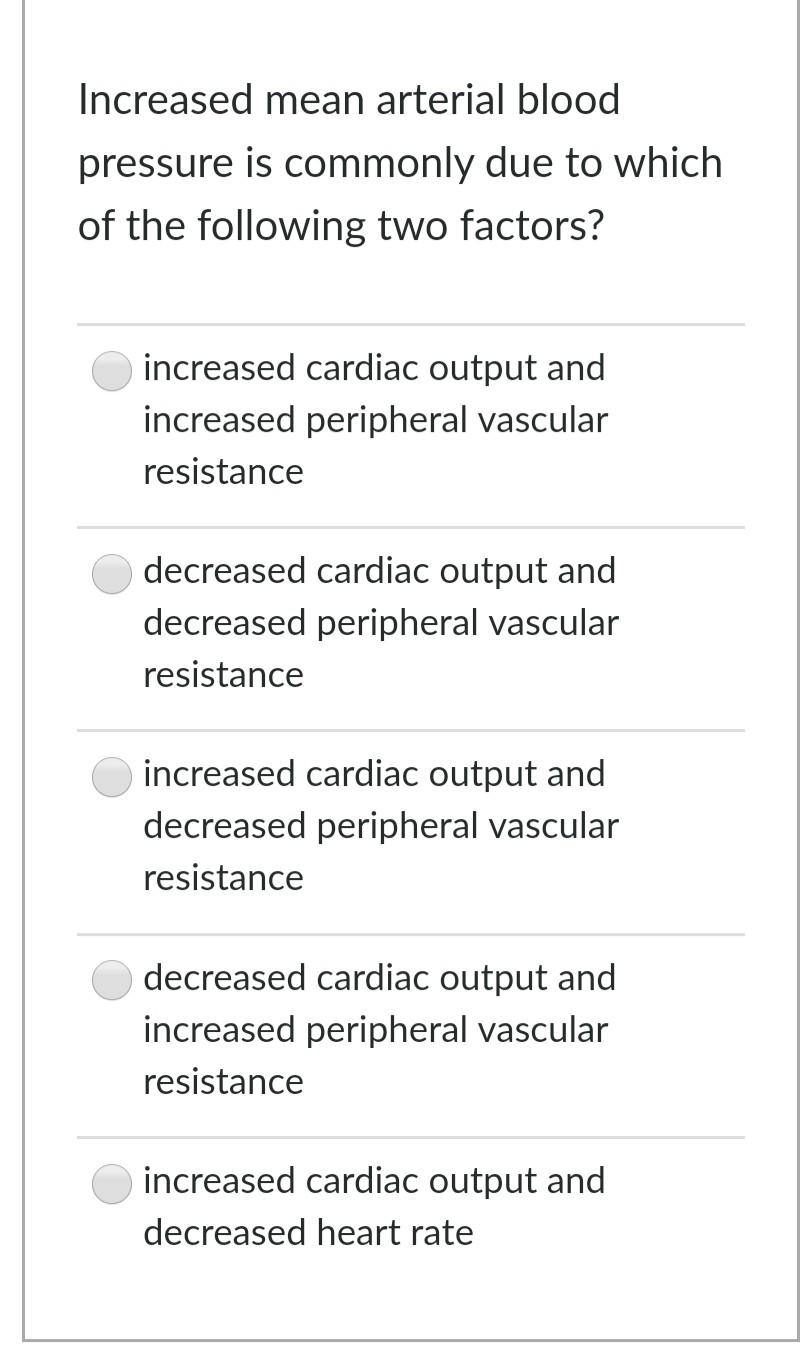The height and width of the screenshot is (1349, 800).
Task: Select increased cardiac output and increased peripheral vascular resistance
Action: pos(111,371)
